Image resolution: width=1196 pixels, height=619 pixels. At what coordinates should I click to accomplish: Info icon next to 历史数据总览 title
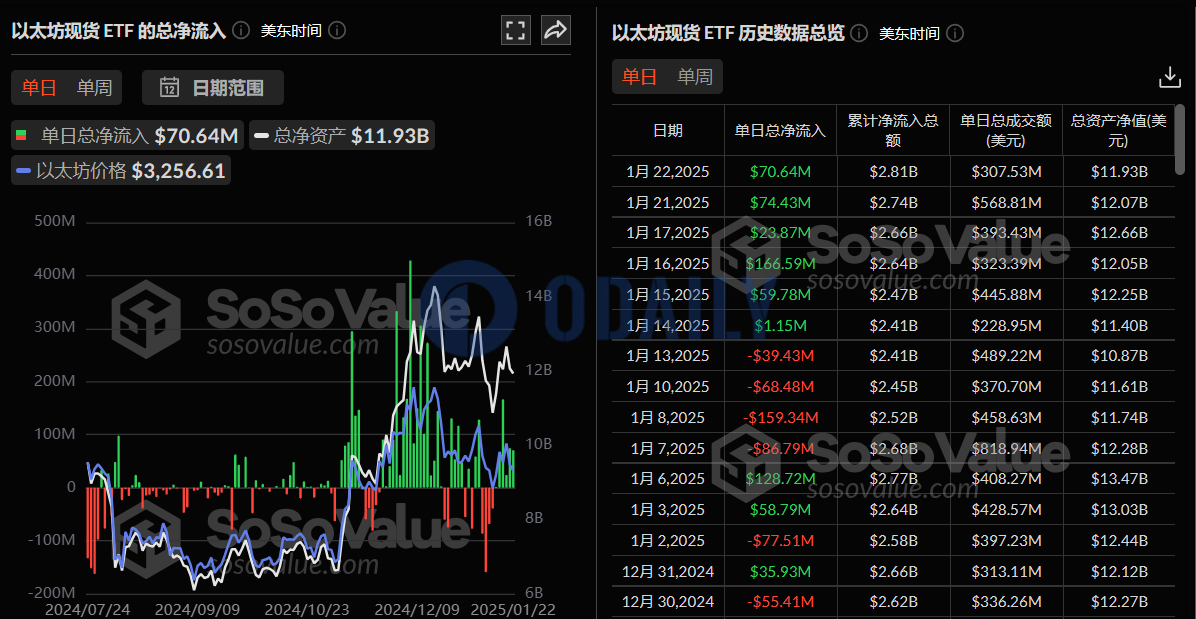coord(859,33)
